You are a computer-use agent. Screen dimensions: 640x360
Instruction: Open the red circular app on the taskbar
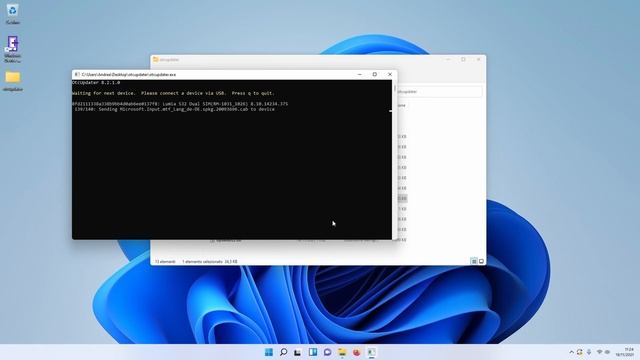(357, 352)
